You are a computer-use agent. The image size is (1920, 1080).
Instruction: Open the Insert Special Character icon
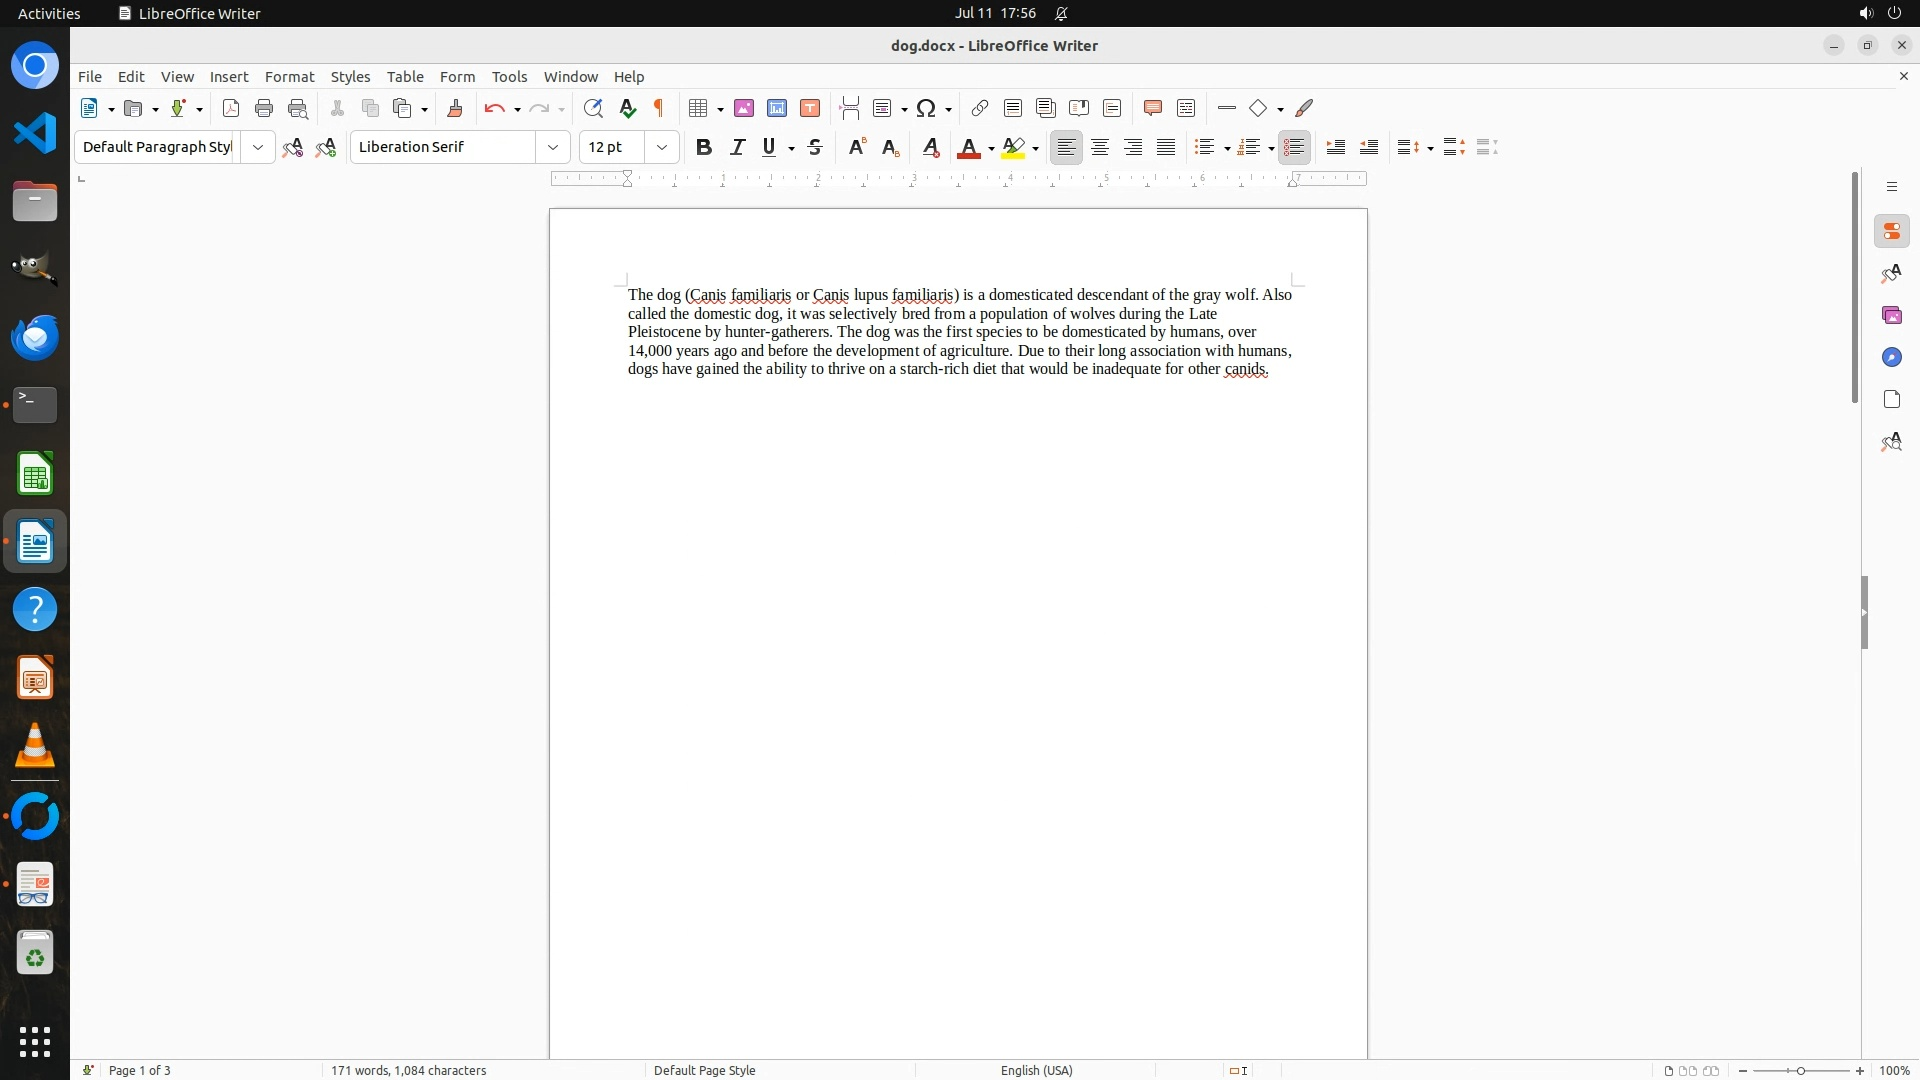click(x=926, y=109)
